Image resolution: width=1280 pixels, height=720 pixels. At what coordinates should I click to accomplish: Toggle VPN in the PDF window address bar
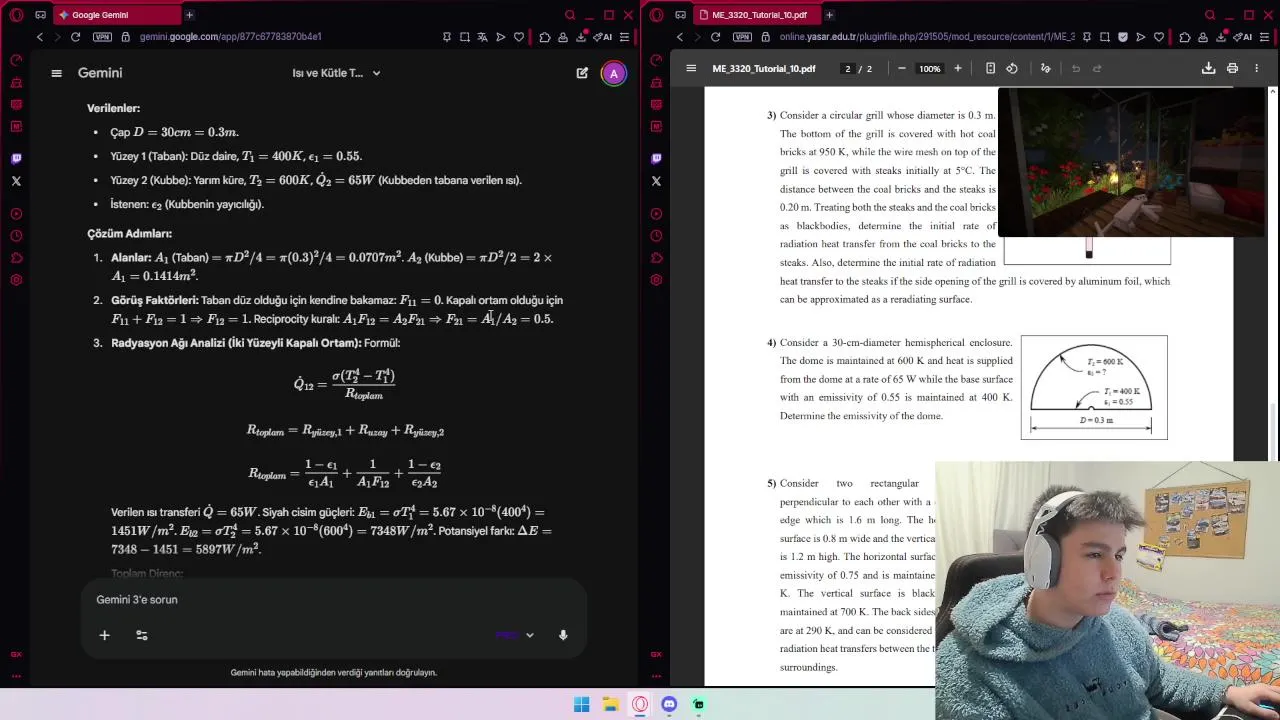click(742, 37)
